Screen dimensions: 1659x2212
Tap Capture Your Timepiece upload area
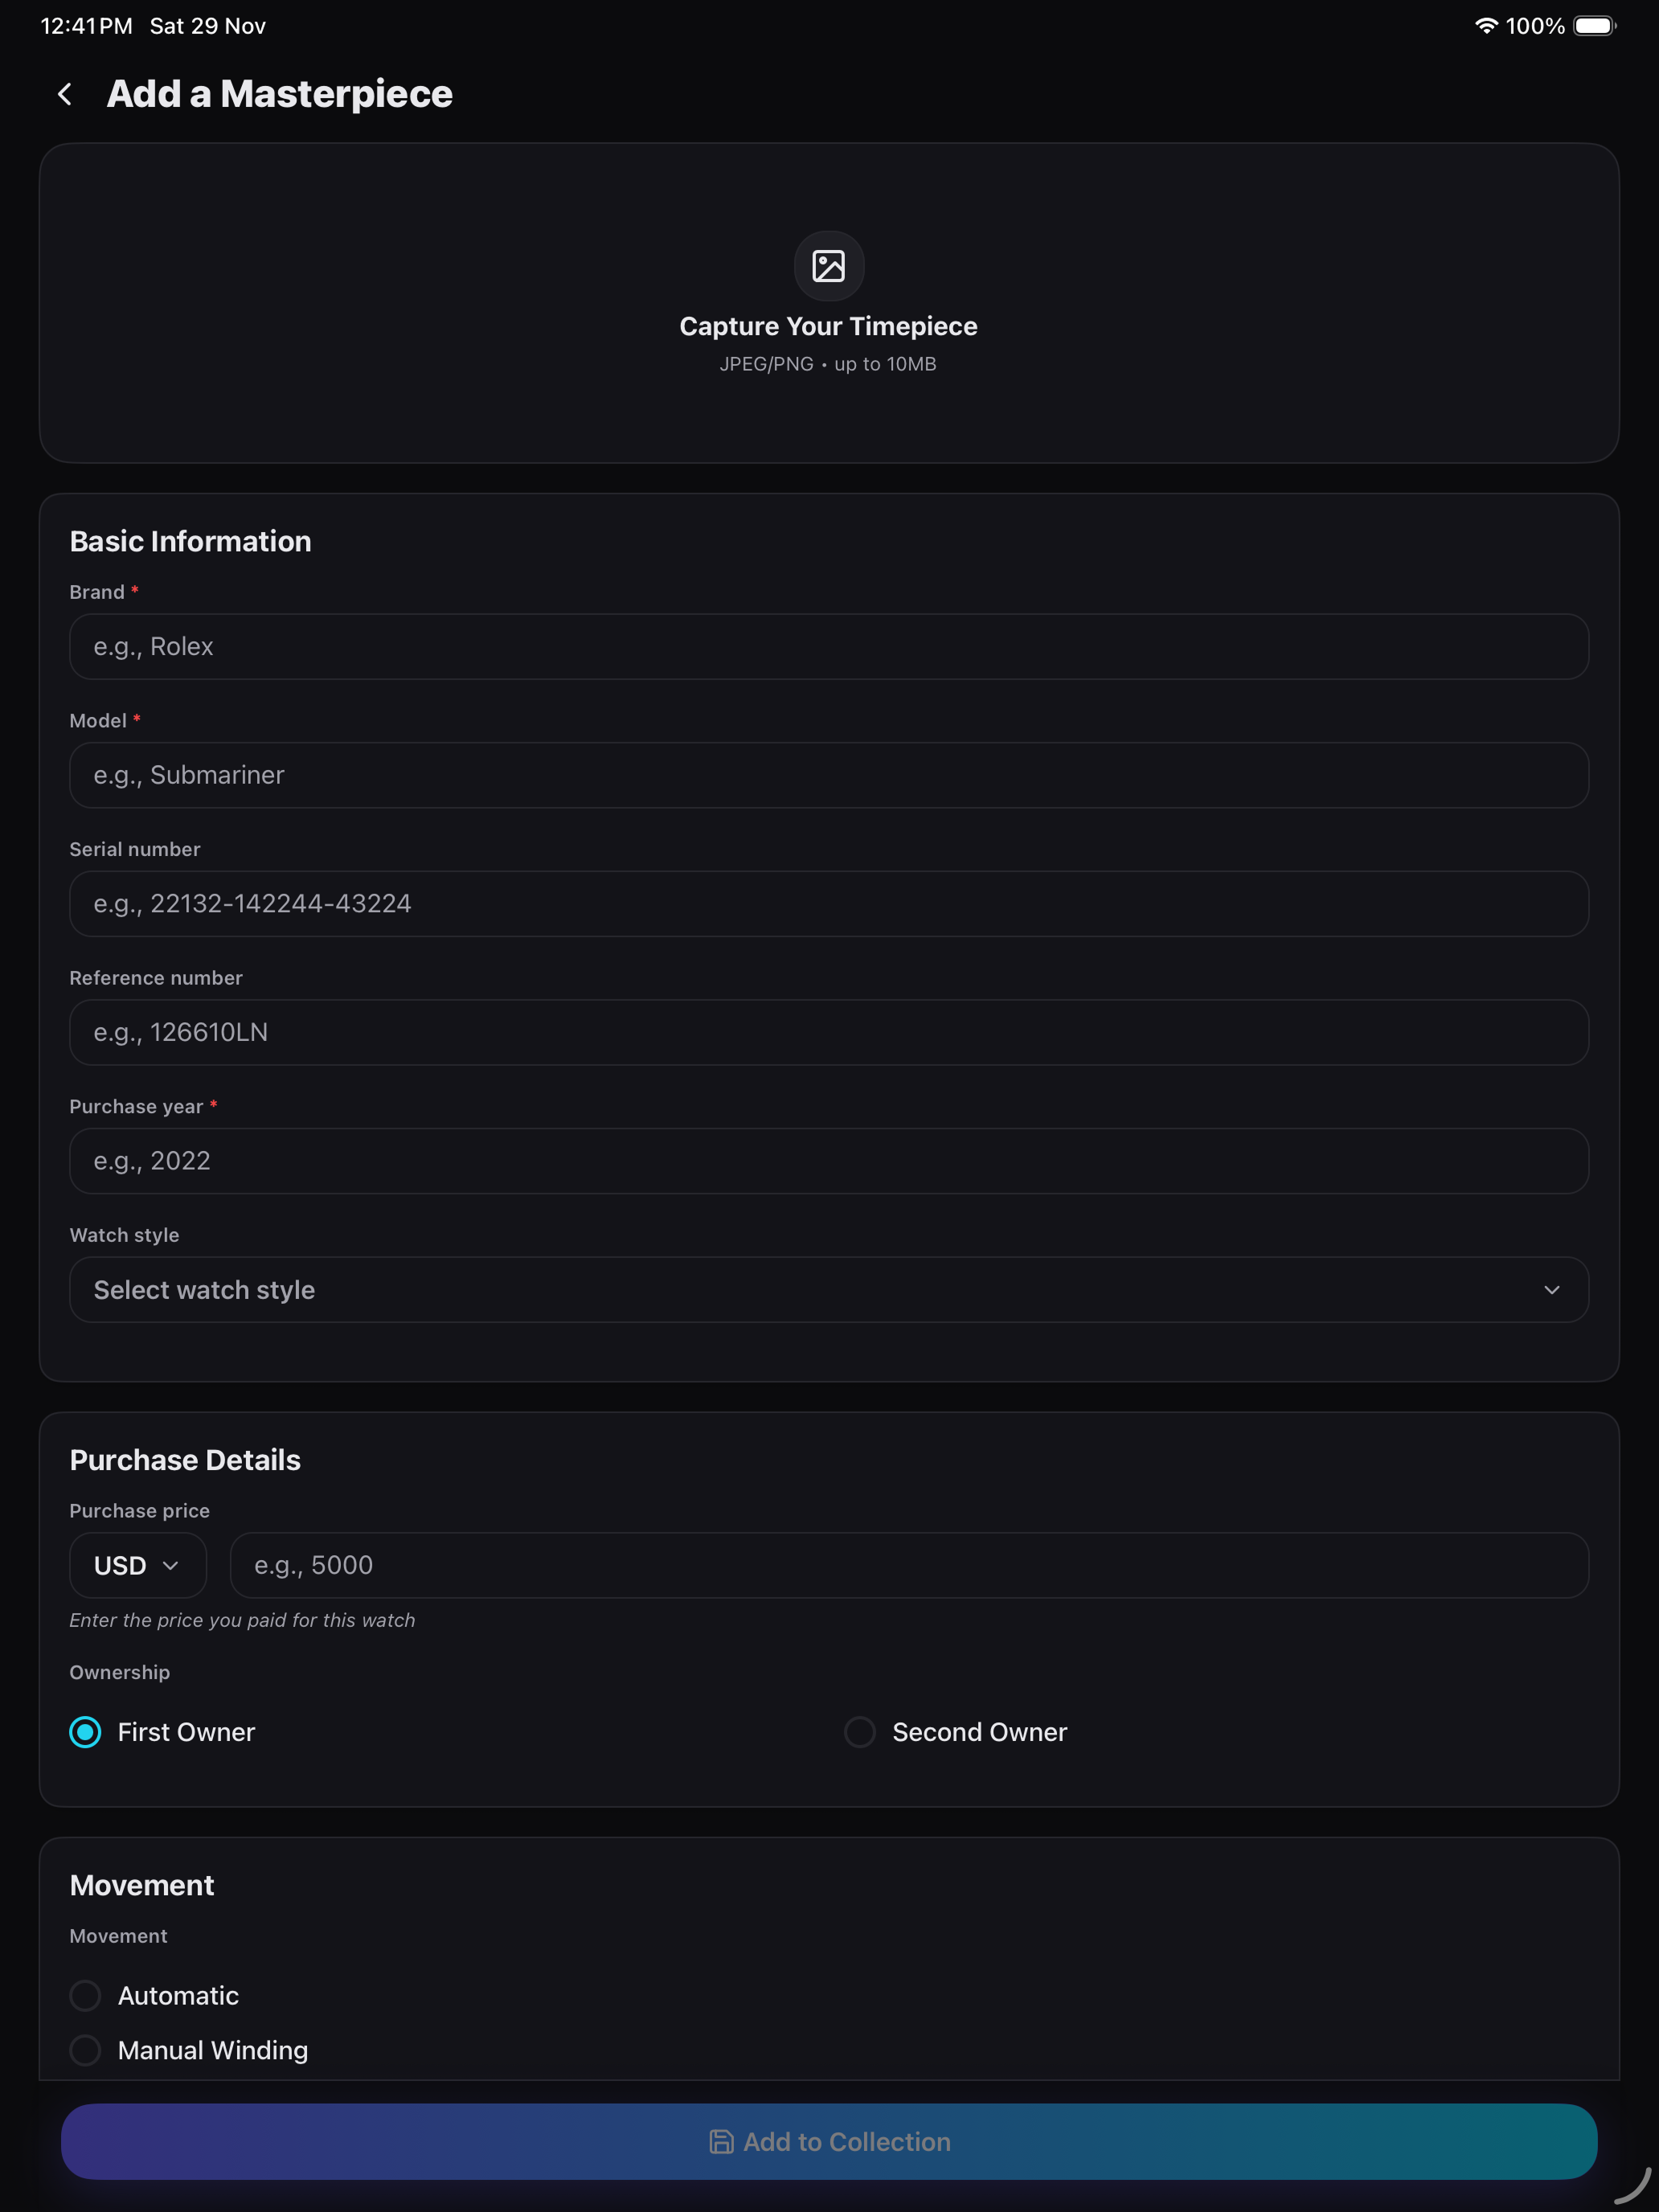click(x=829, y=303)
